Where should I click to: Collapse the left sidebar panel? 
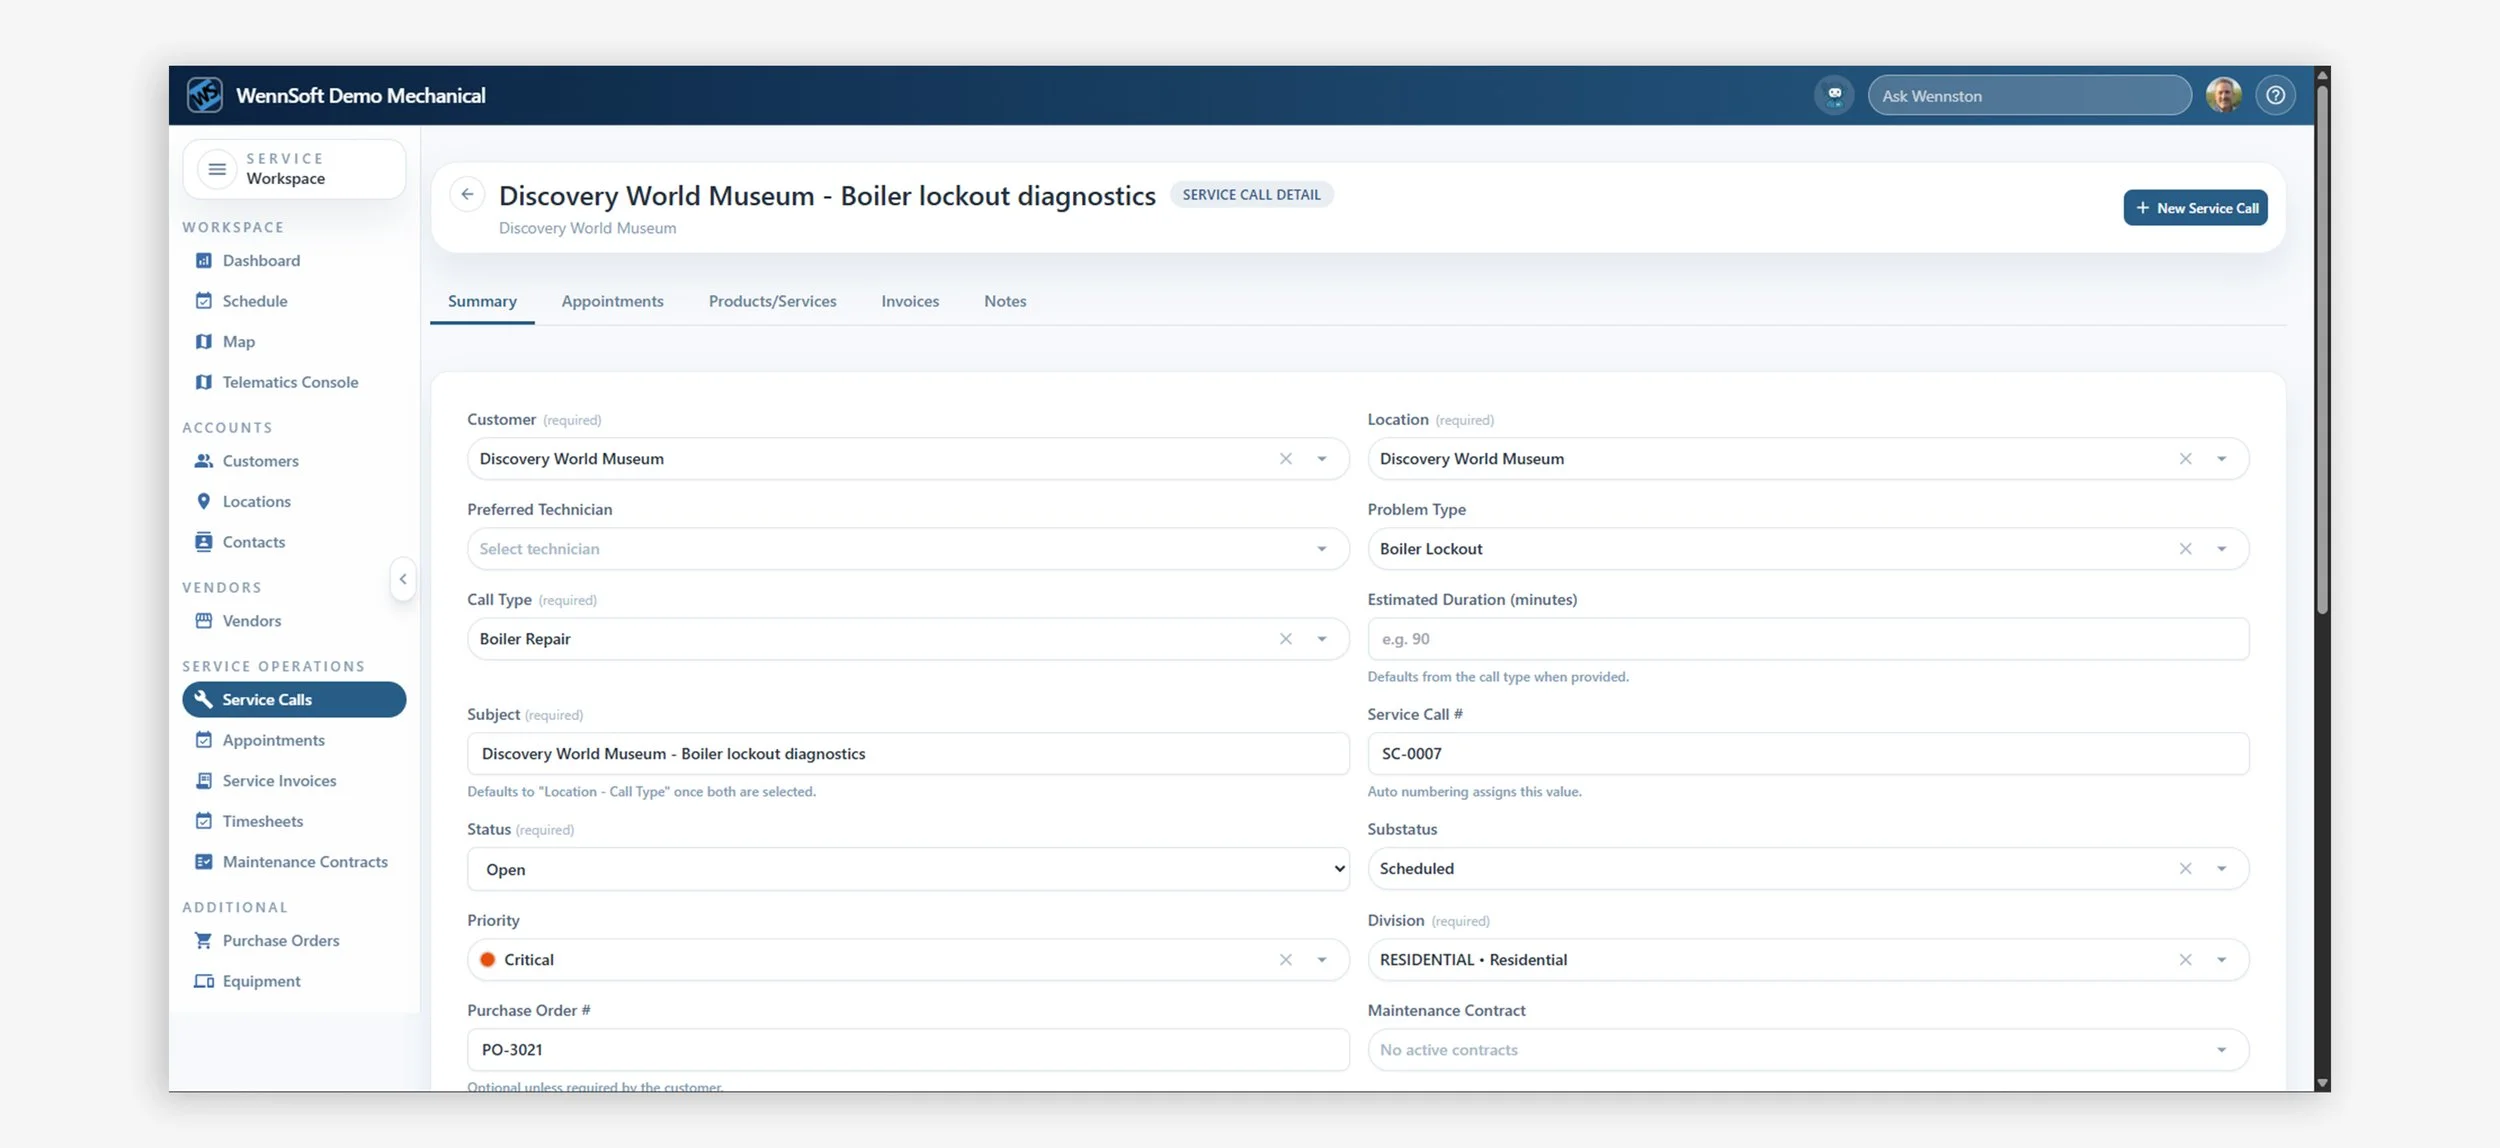tap(403, 579)
